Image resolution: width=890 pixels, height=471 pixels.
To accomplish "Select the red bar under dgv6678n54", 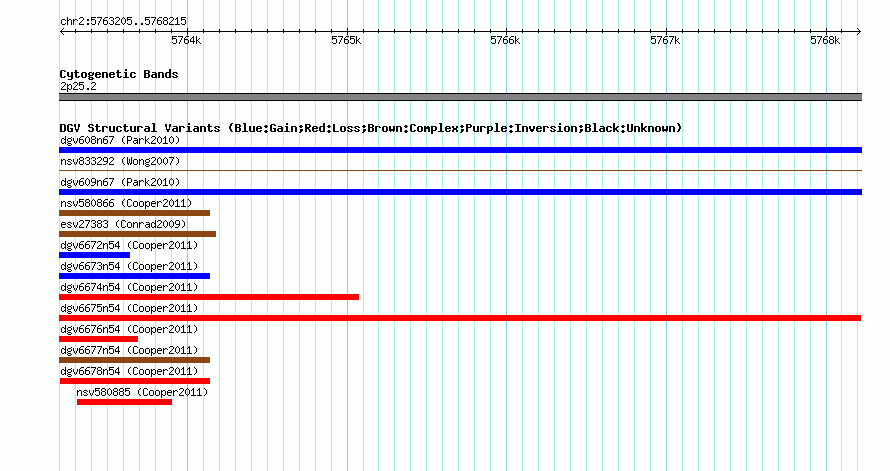I will [135, 381].
